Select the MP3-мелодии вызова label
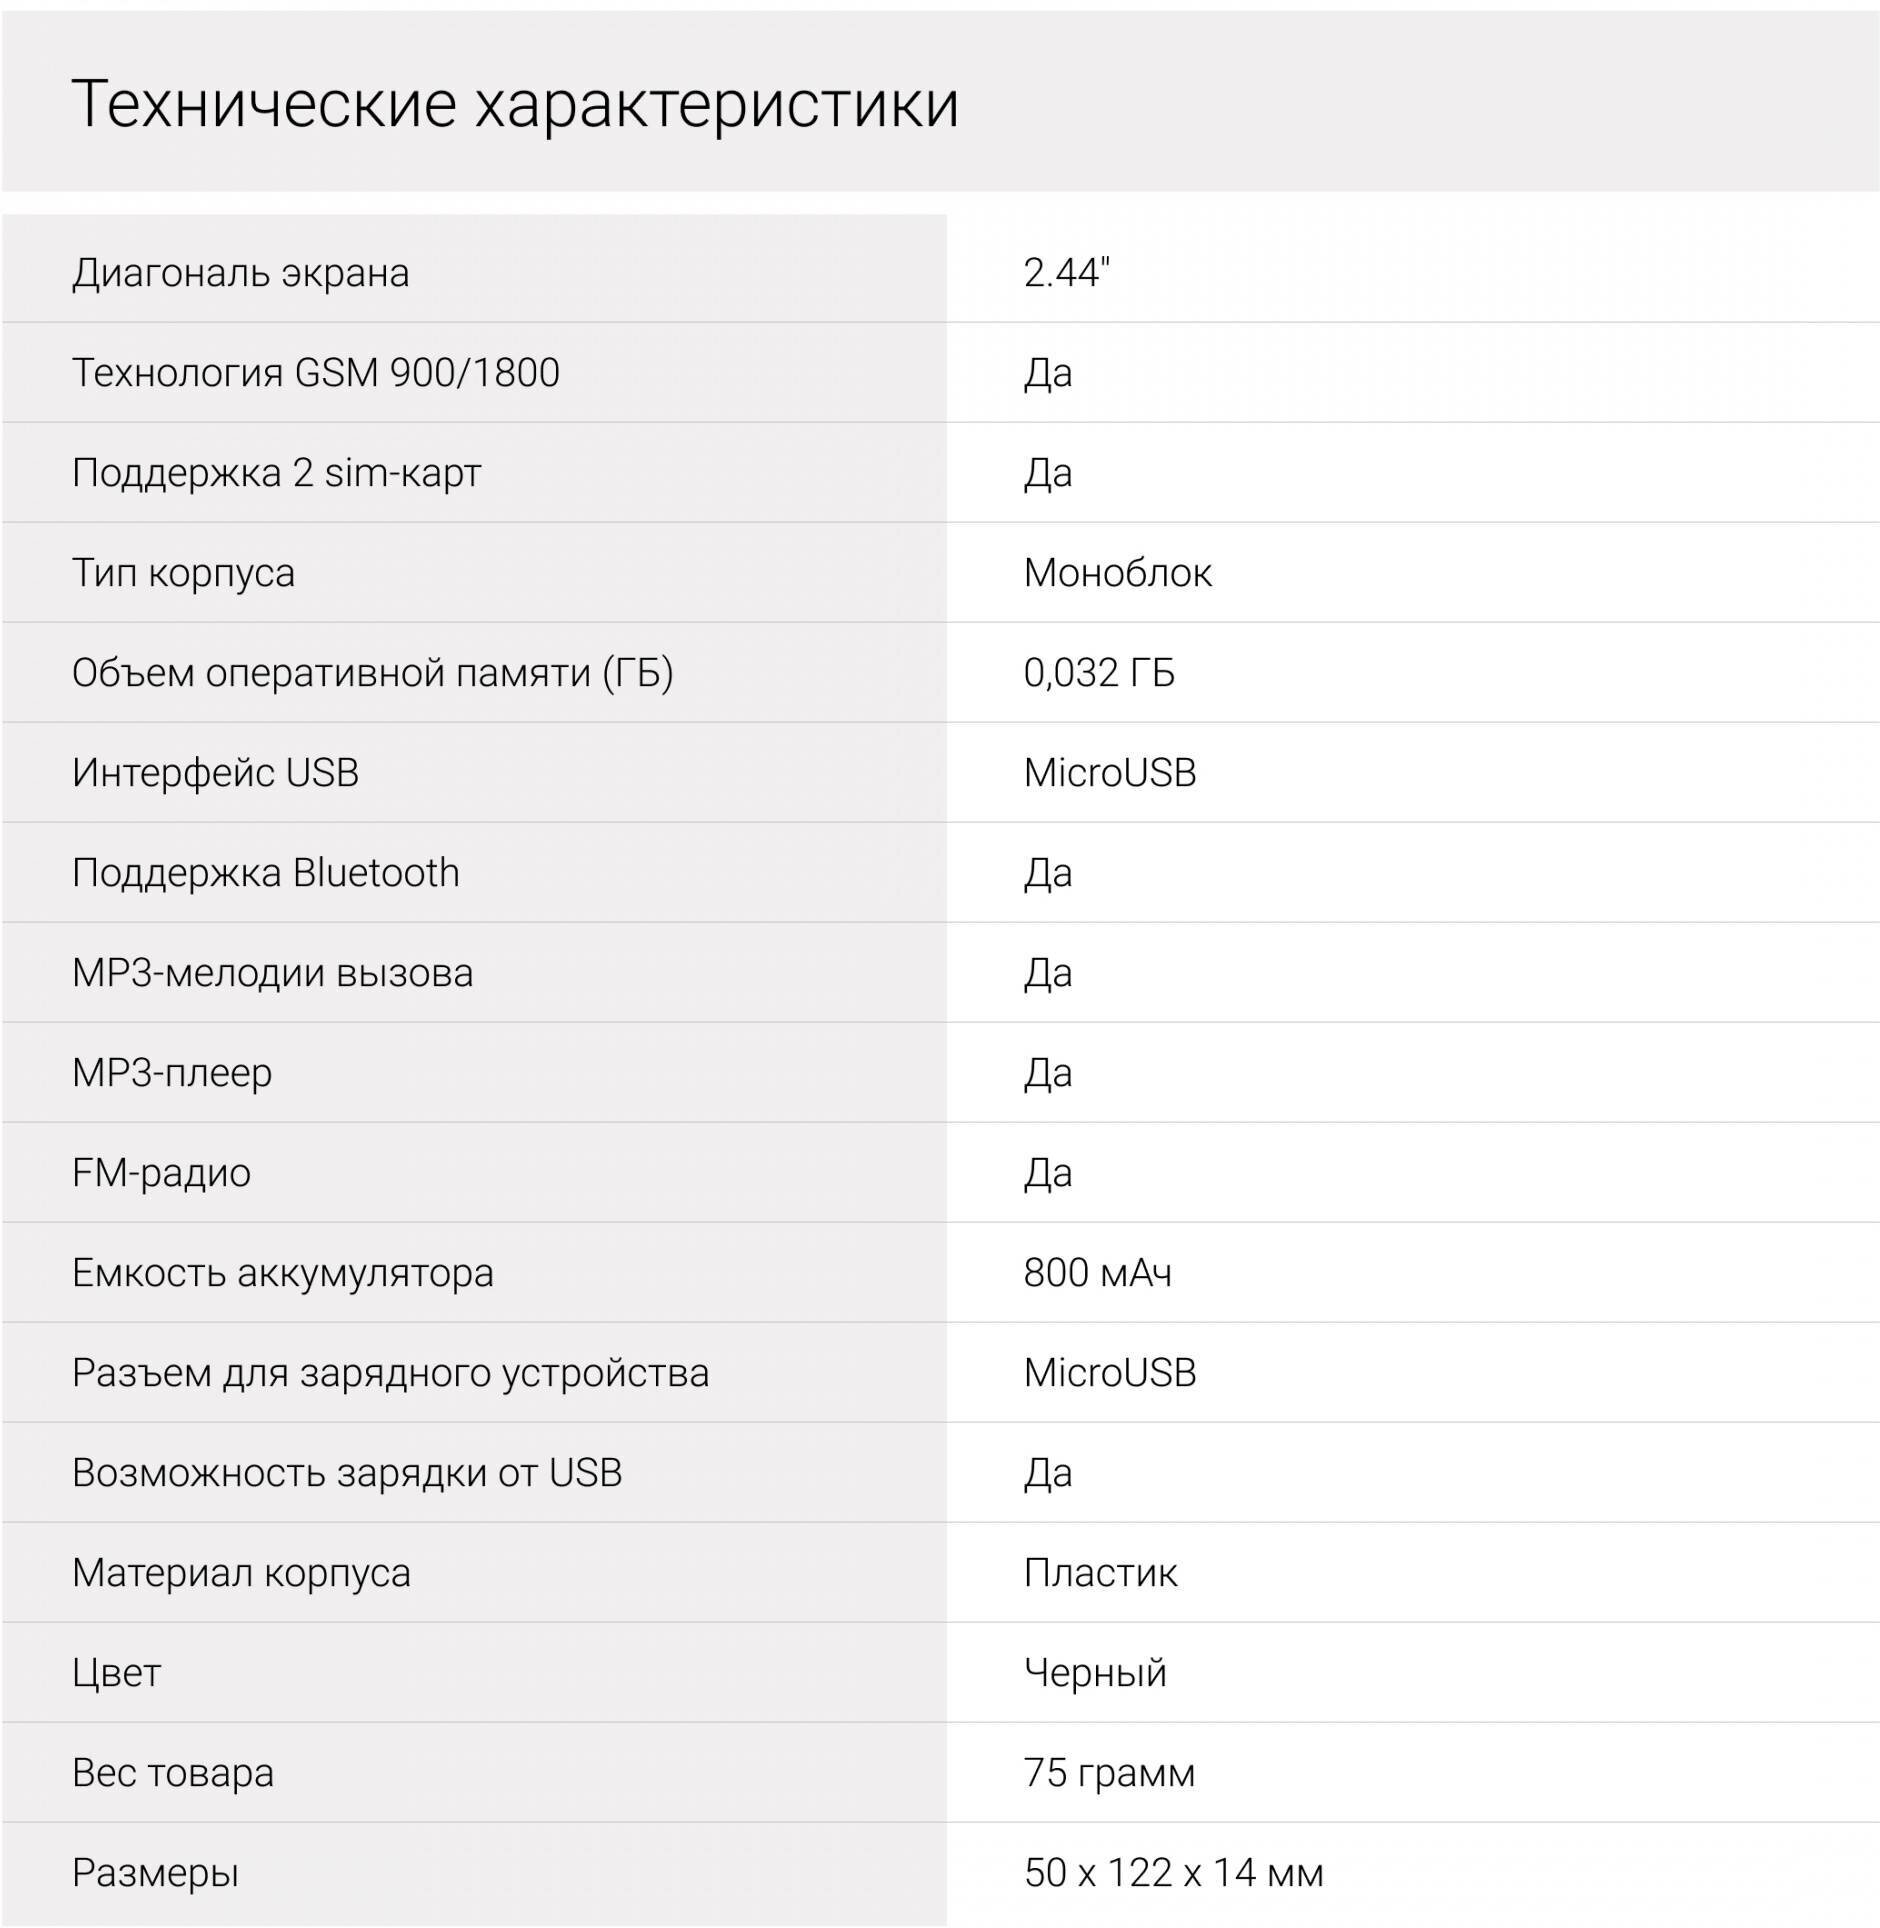 click(x=272, y=973)
